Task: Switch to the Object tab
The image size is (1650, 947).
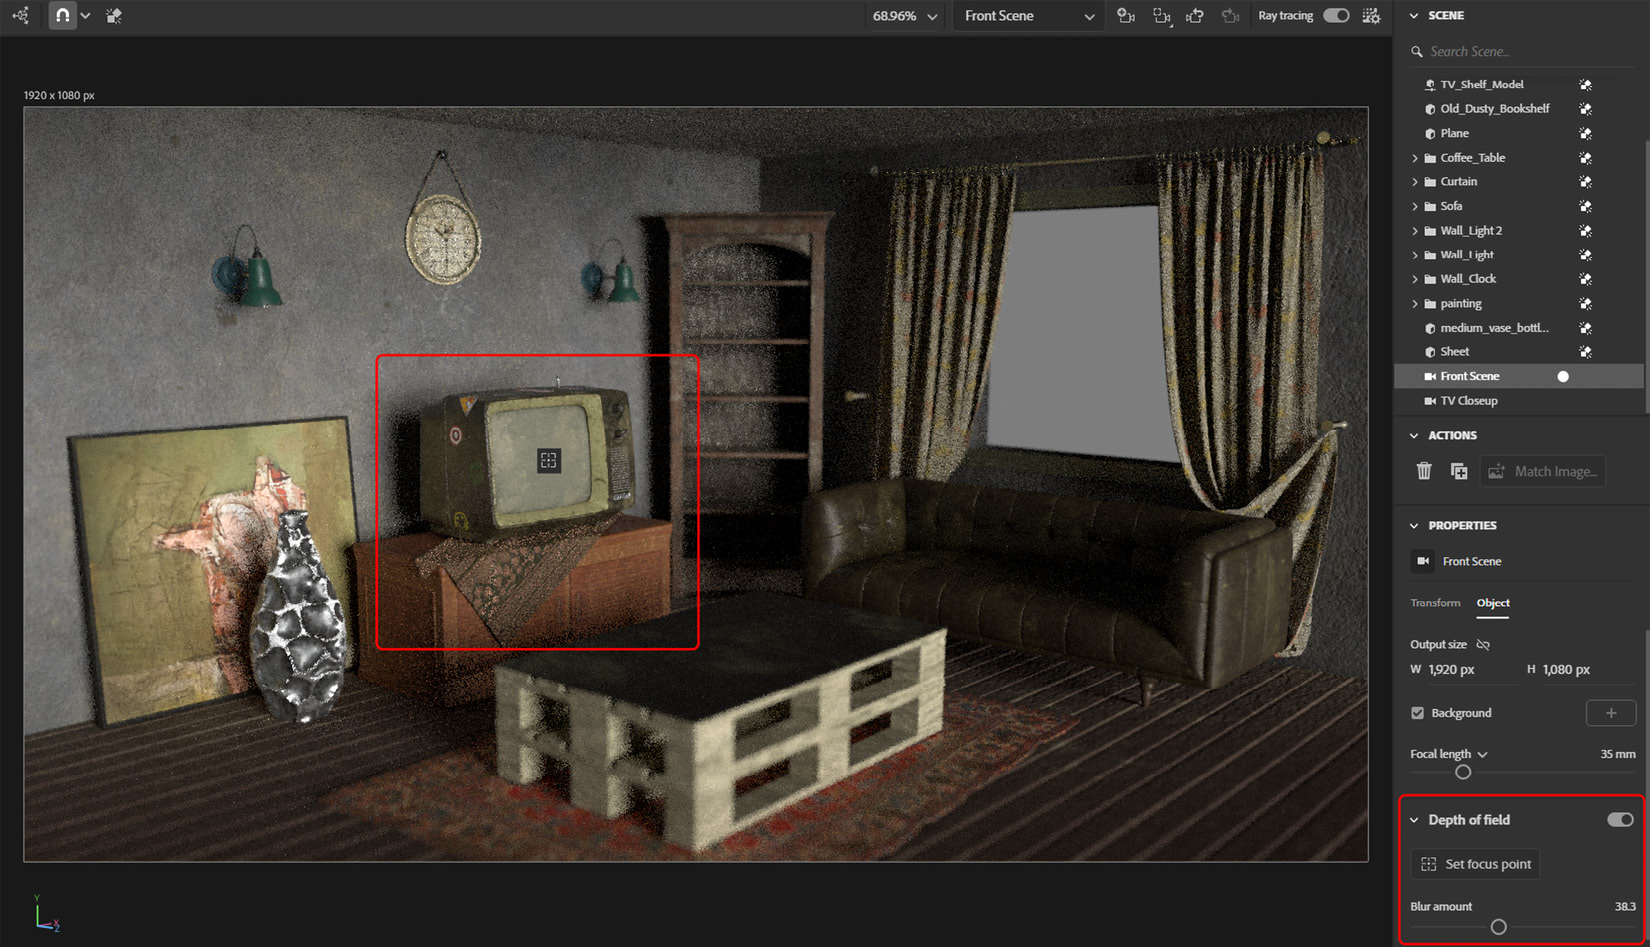Action: point(1493,603)
